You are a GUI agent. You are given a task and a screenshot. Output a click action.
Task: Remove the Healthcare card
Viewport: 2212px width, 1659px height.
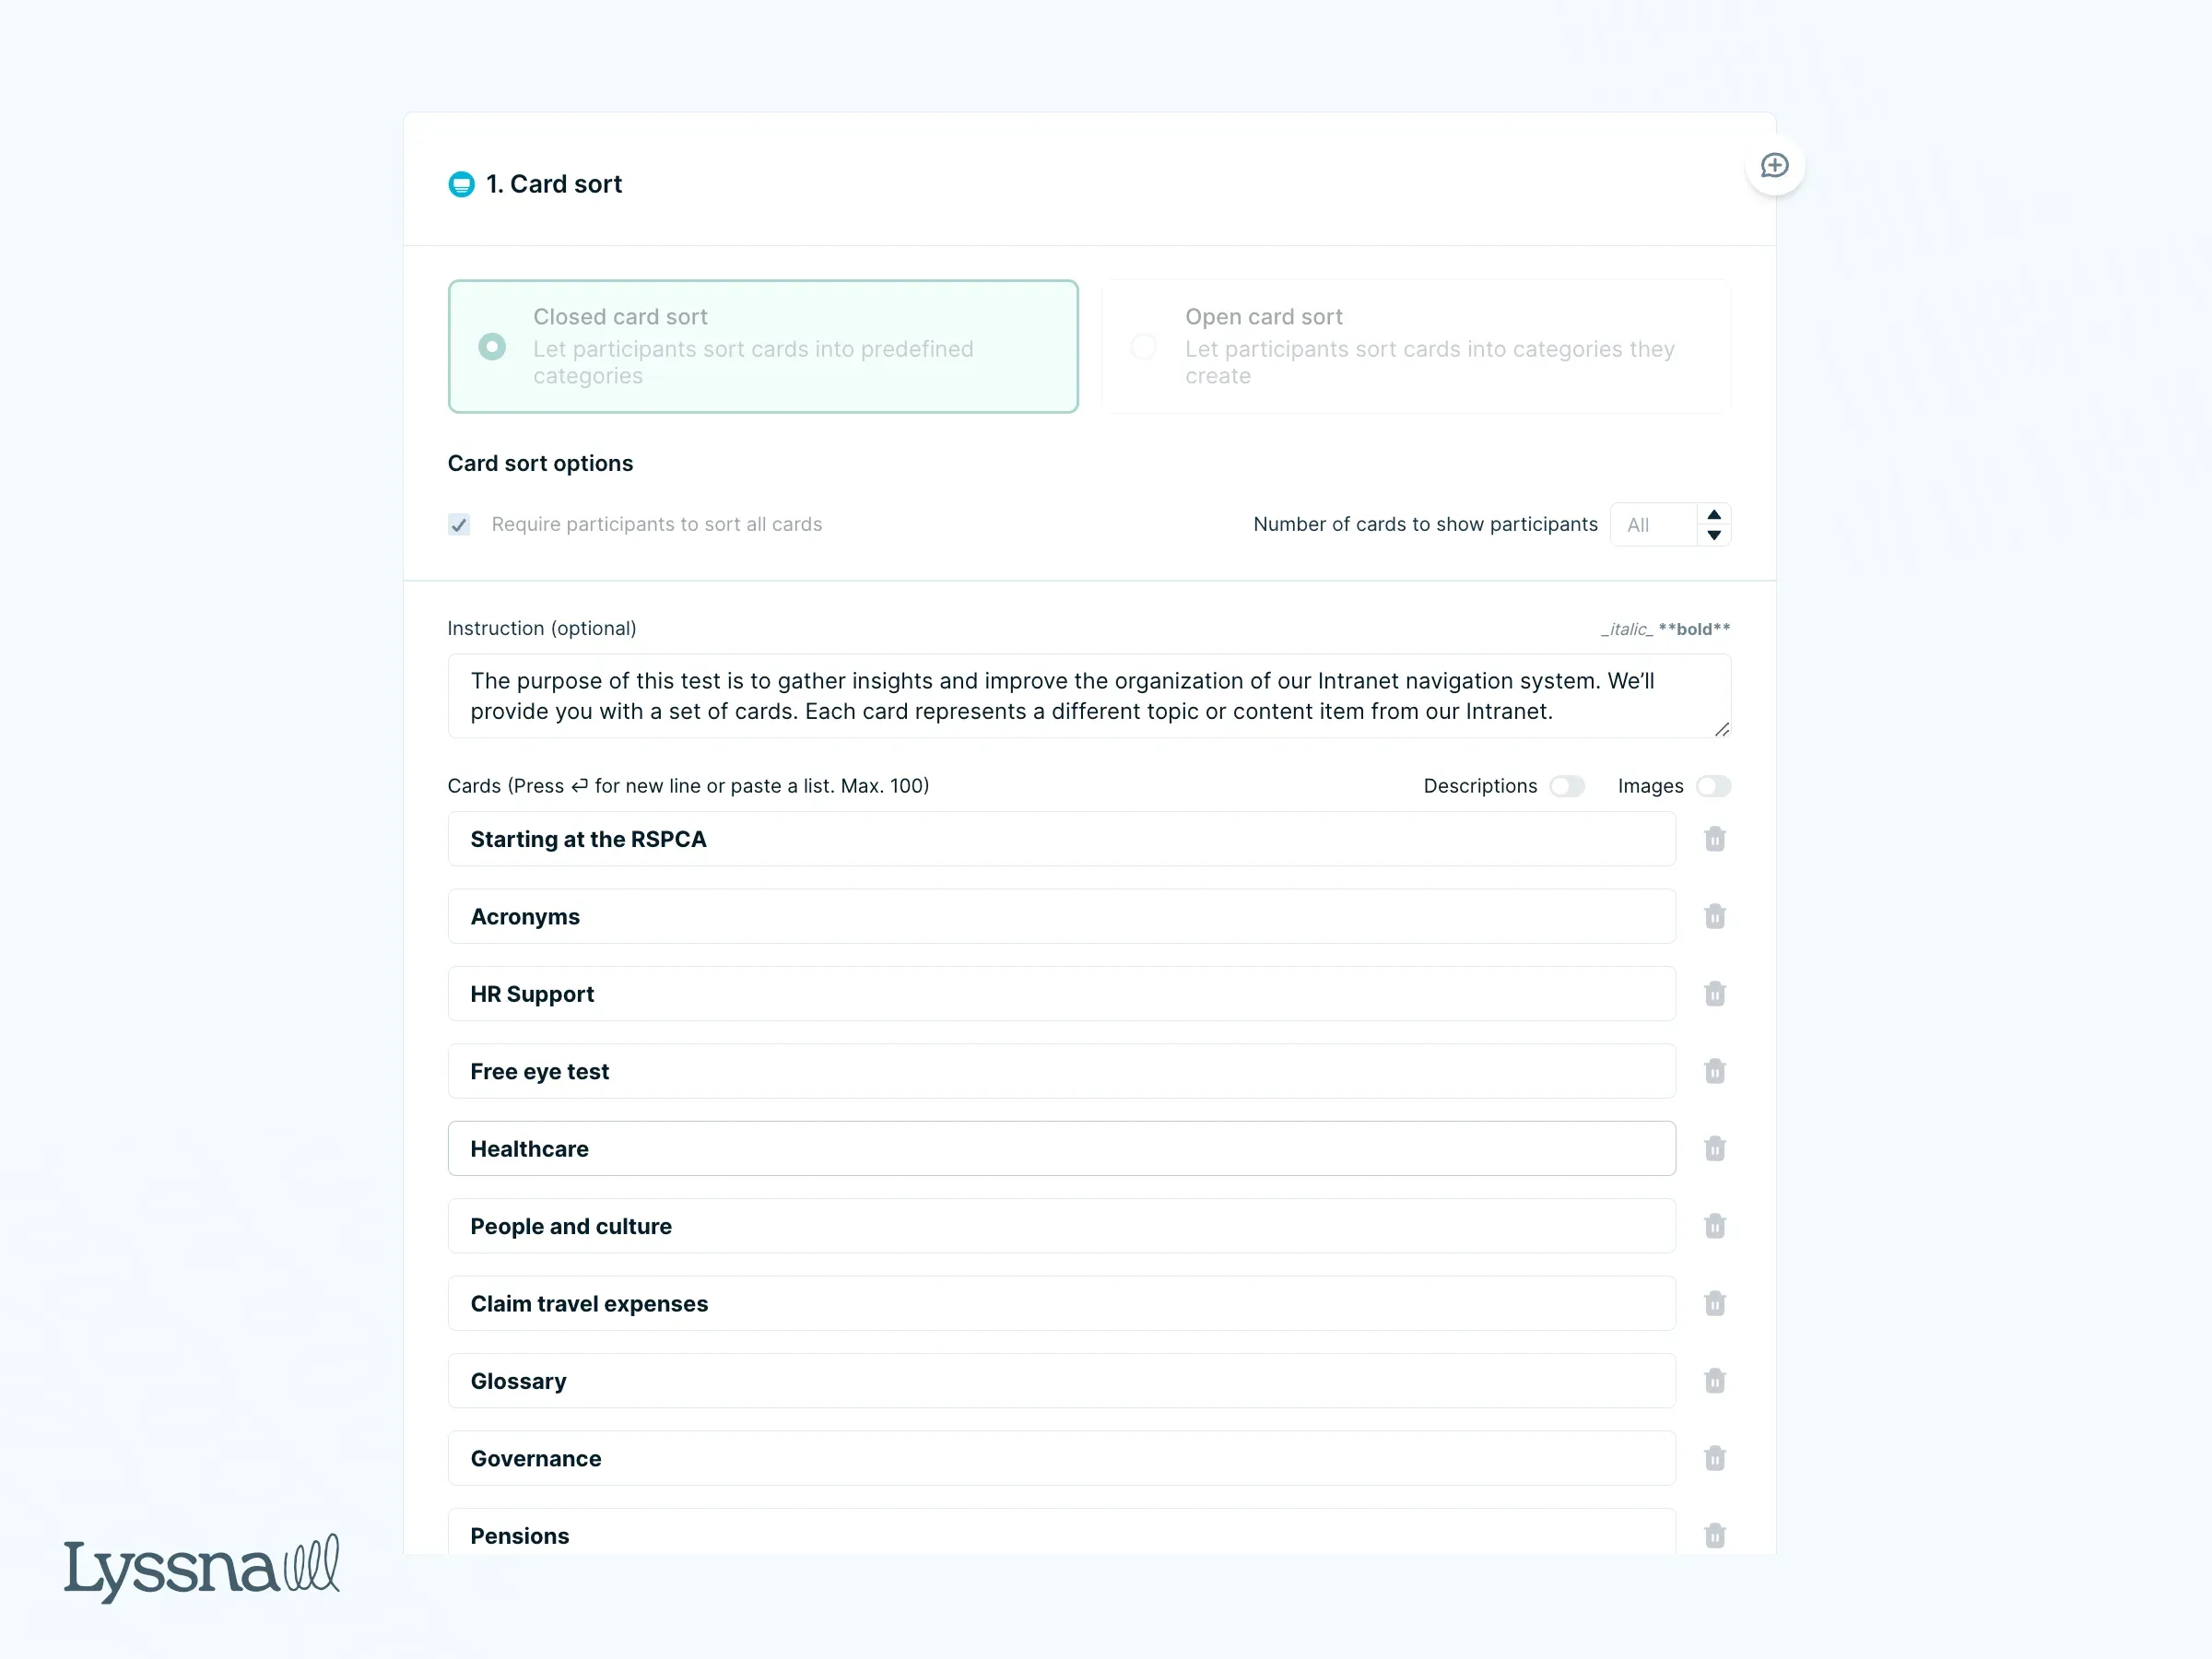coord(1714,1149)
